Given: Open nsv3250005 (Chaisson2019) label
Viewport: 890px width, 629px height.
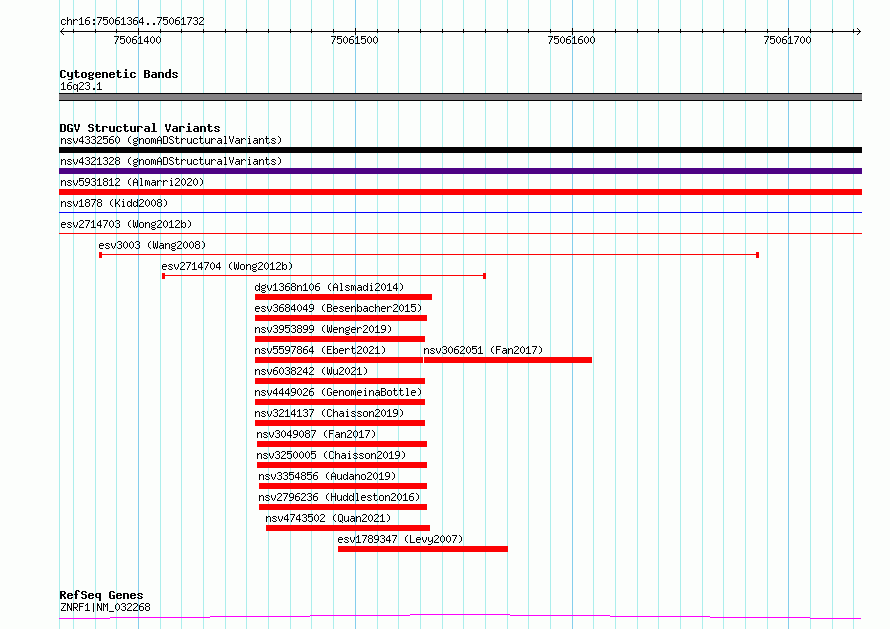Looking at the screenshot, I should 331,455.
